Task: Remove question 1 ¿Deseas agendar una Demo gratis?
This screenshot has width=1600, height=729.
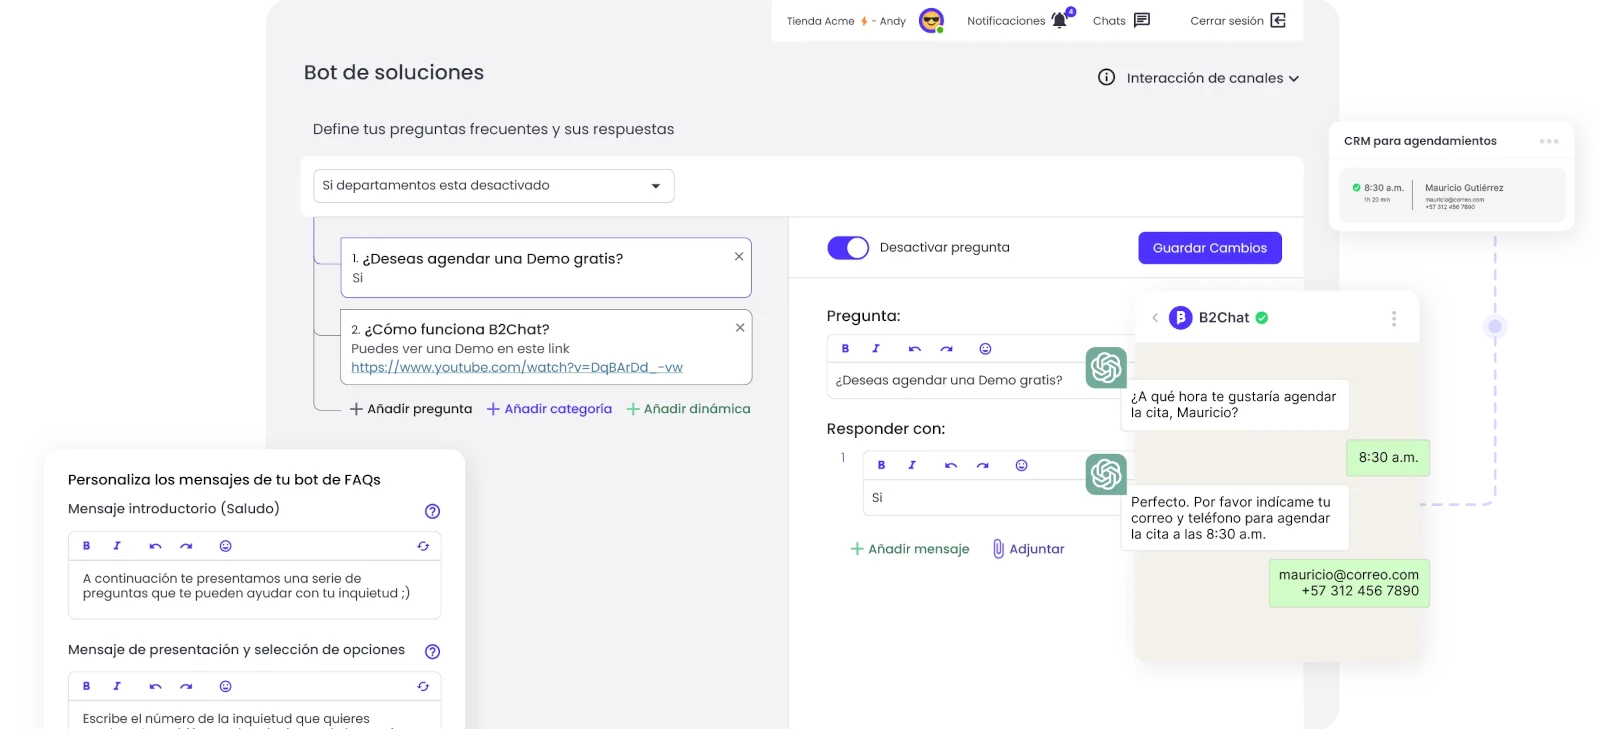Action: [x=739, y=256]
